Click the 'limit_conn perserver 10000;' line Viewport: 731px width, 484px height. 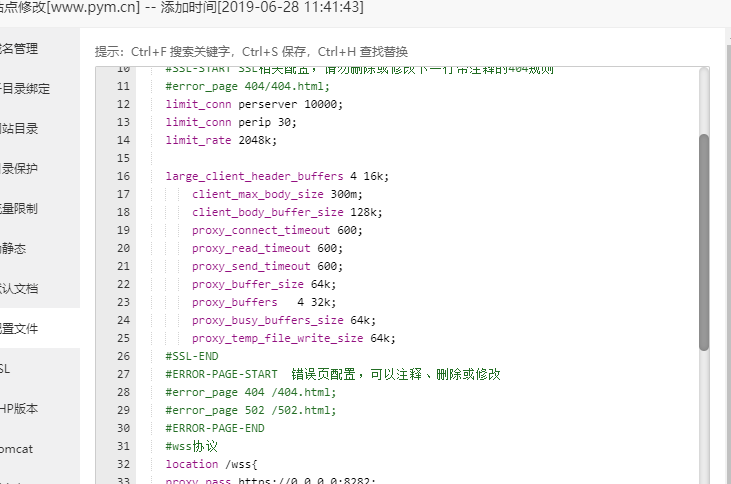(254, 104)
